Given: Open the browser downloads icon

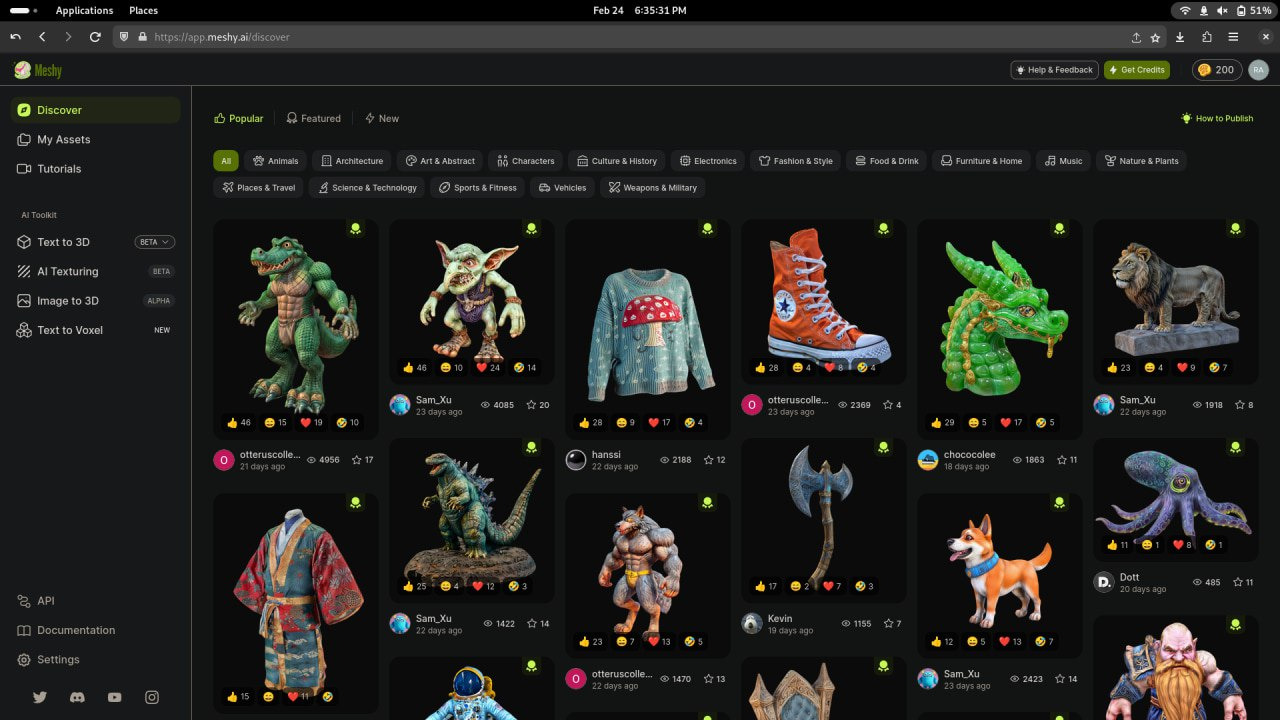Looking at the screenshot, I should point(1181,37).
